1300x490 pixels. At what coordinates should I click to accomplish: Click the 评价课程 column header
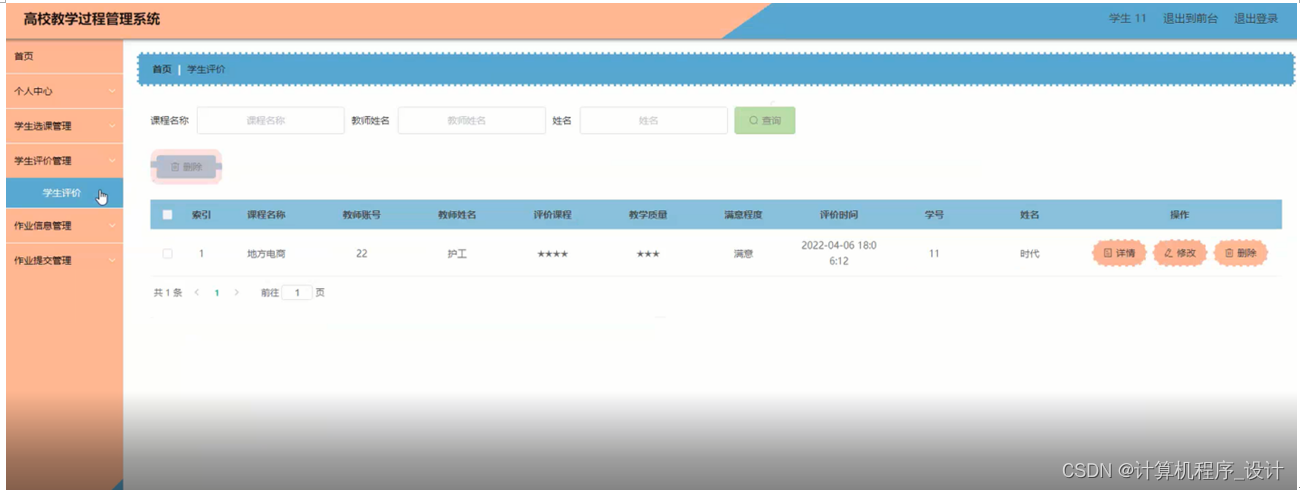tap(552, 215)
